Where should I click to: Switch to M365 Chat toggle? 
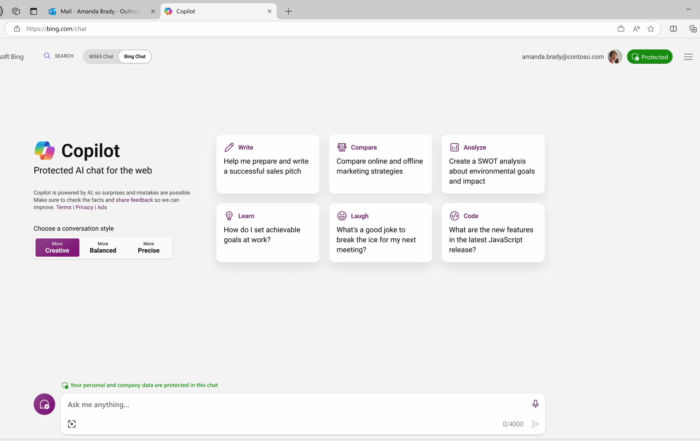click(101, 57)
